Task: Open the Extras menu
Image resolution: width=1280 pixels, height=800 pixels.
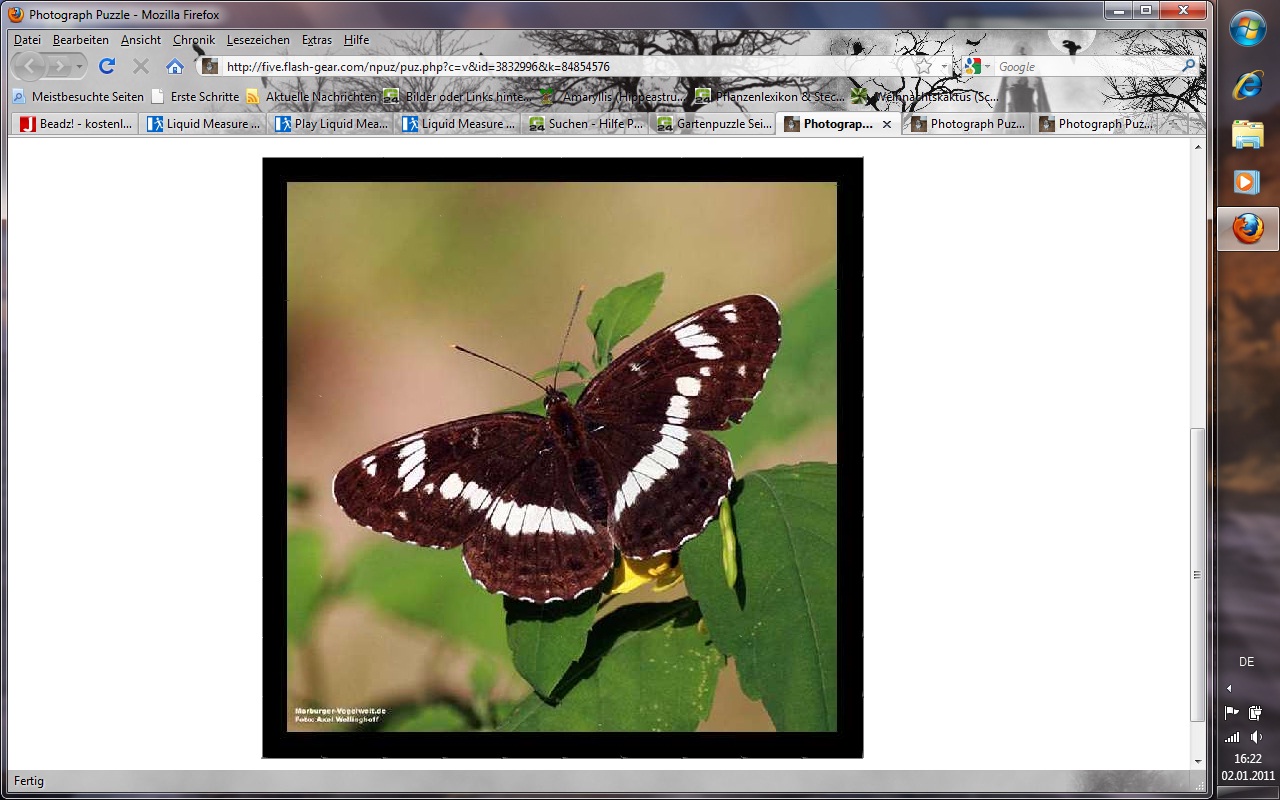Action: [x=317, y=40]
